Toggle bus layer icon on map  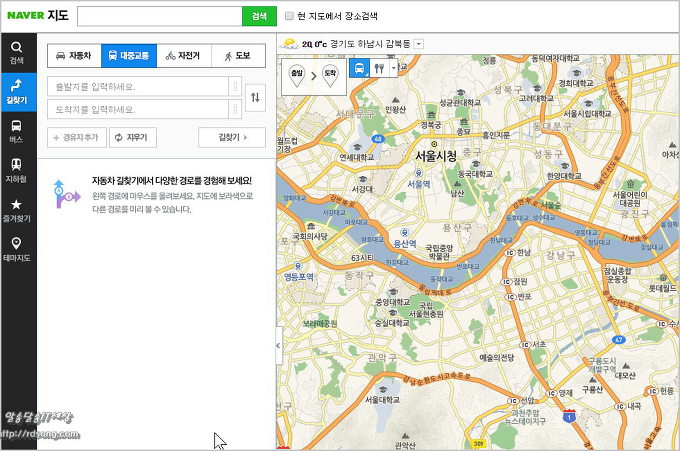pos(359,69)
